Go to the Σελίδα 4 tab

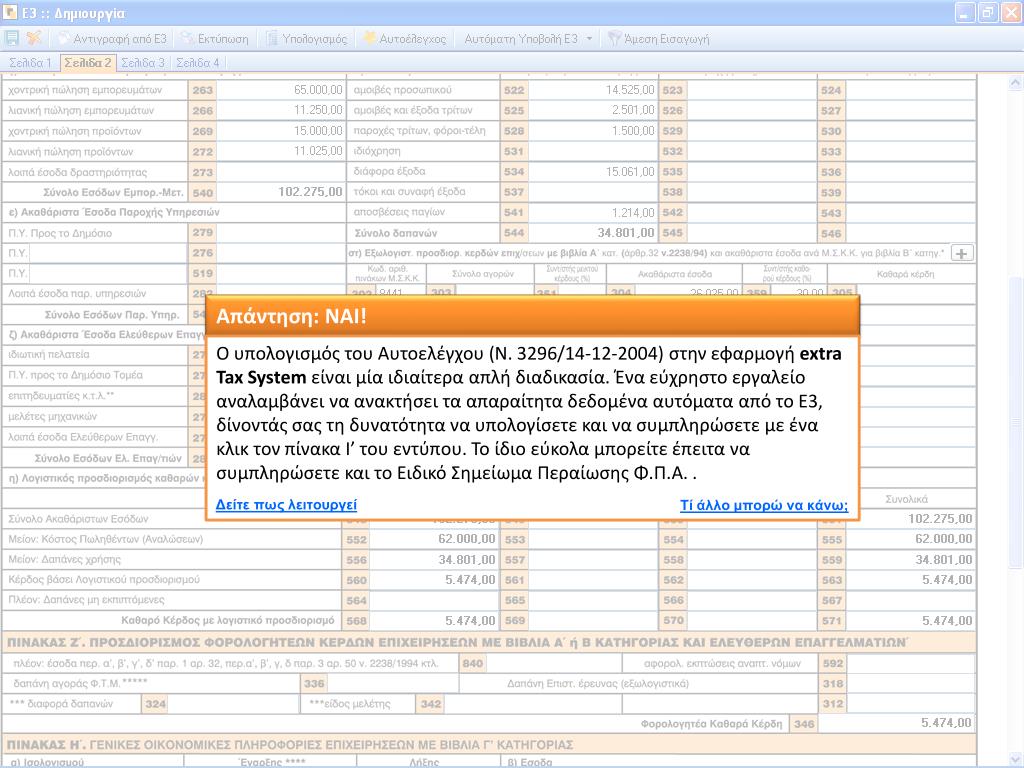[x=198, y=63]
